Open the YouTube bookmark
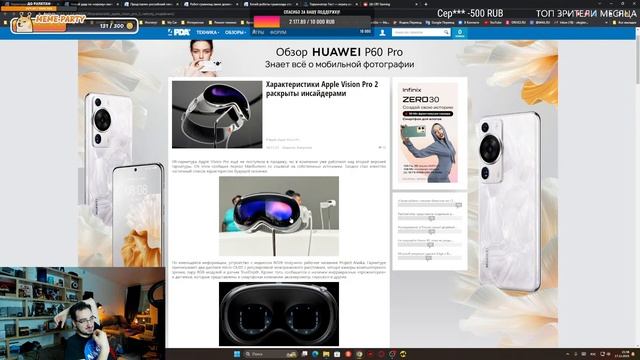The height and width of the screenshot is (360, 640). (493, 22)
